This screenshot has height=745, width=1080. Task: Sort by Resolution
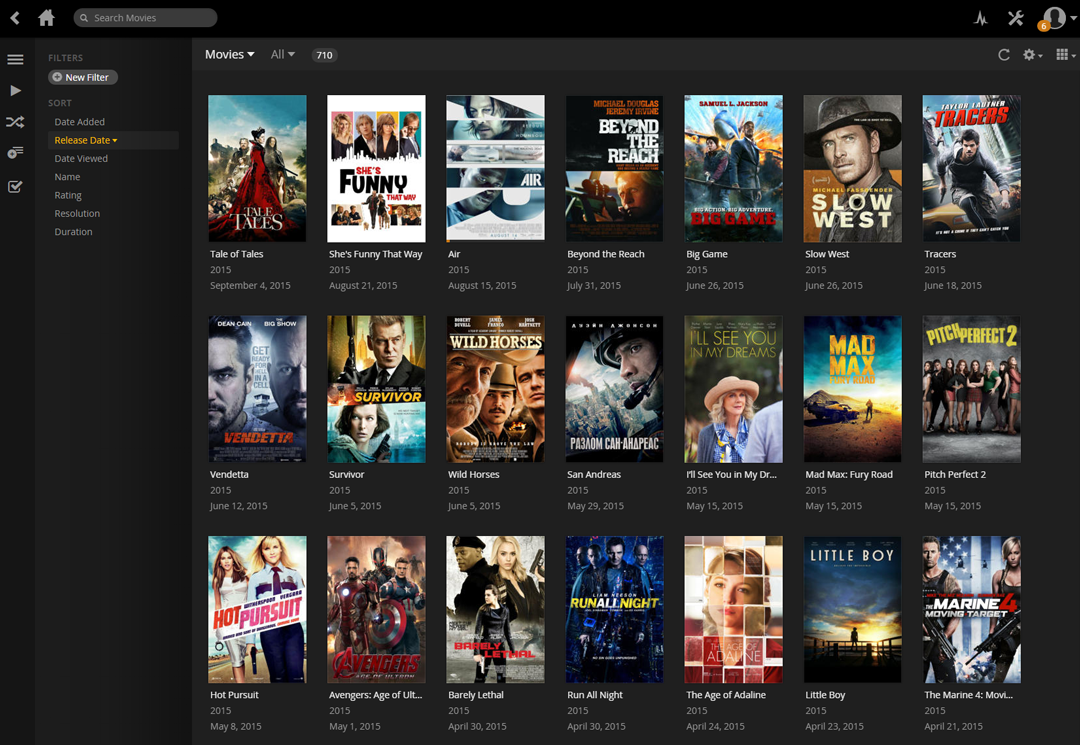[77, 213]
